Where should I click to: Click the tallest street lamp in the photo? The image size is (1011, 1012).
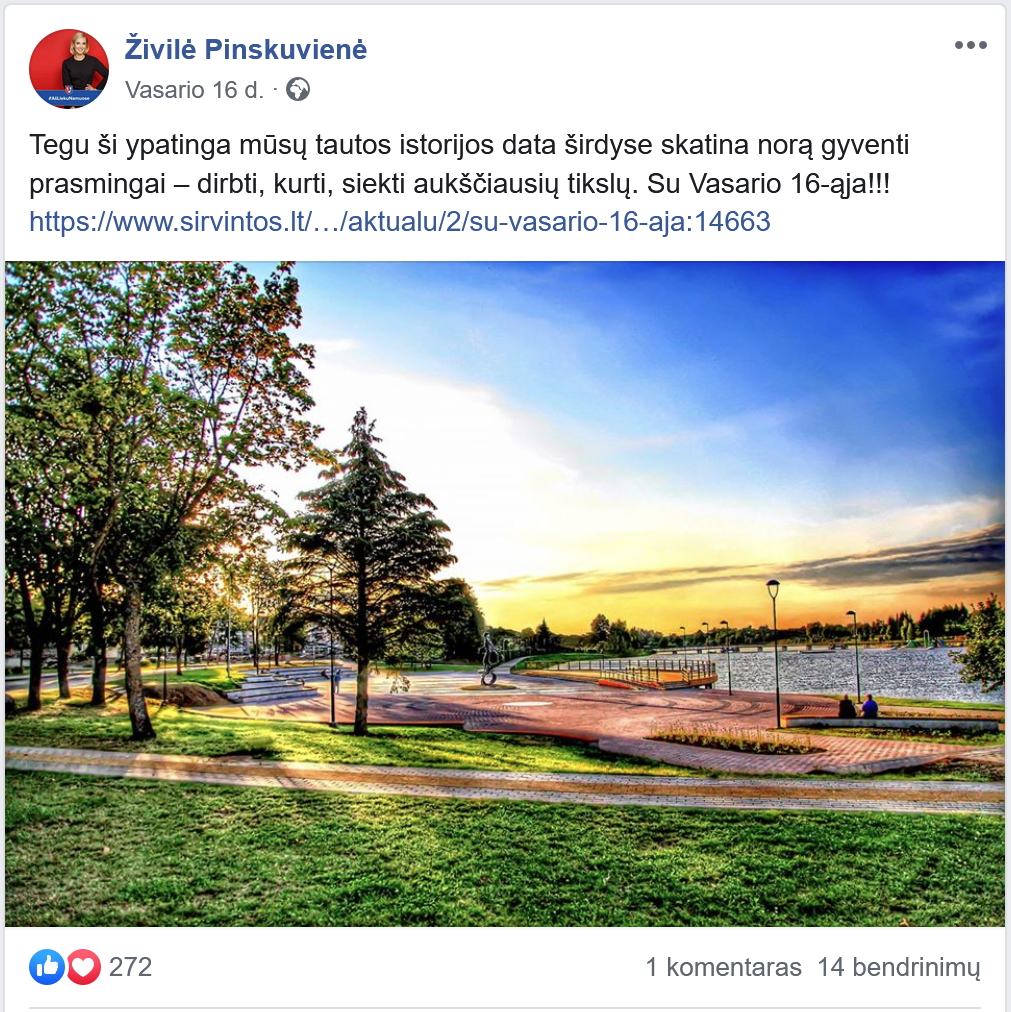point(775,653)
